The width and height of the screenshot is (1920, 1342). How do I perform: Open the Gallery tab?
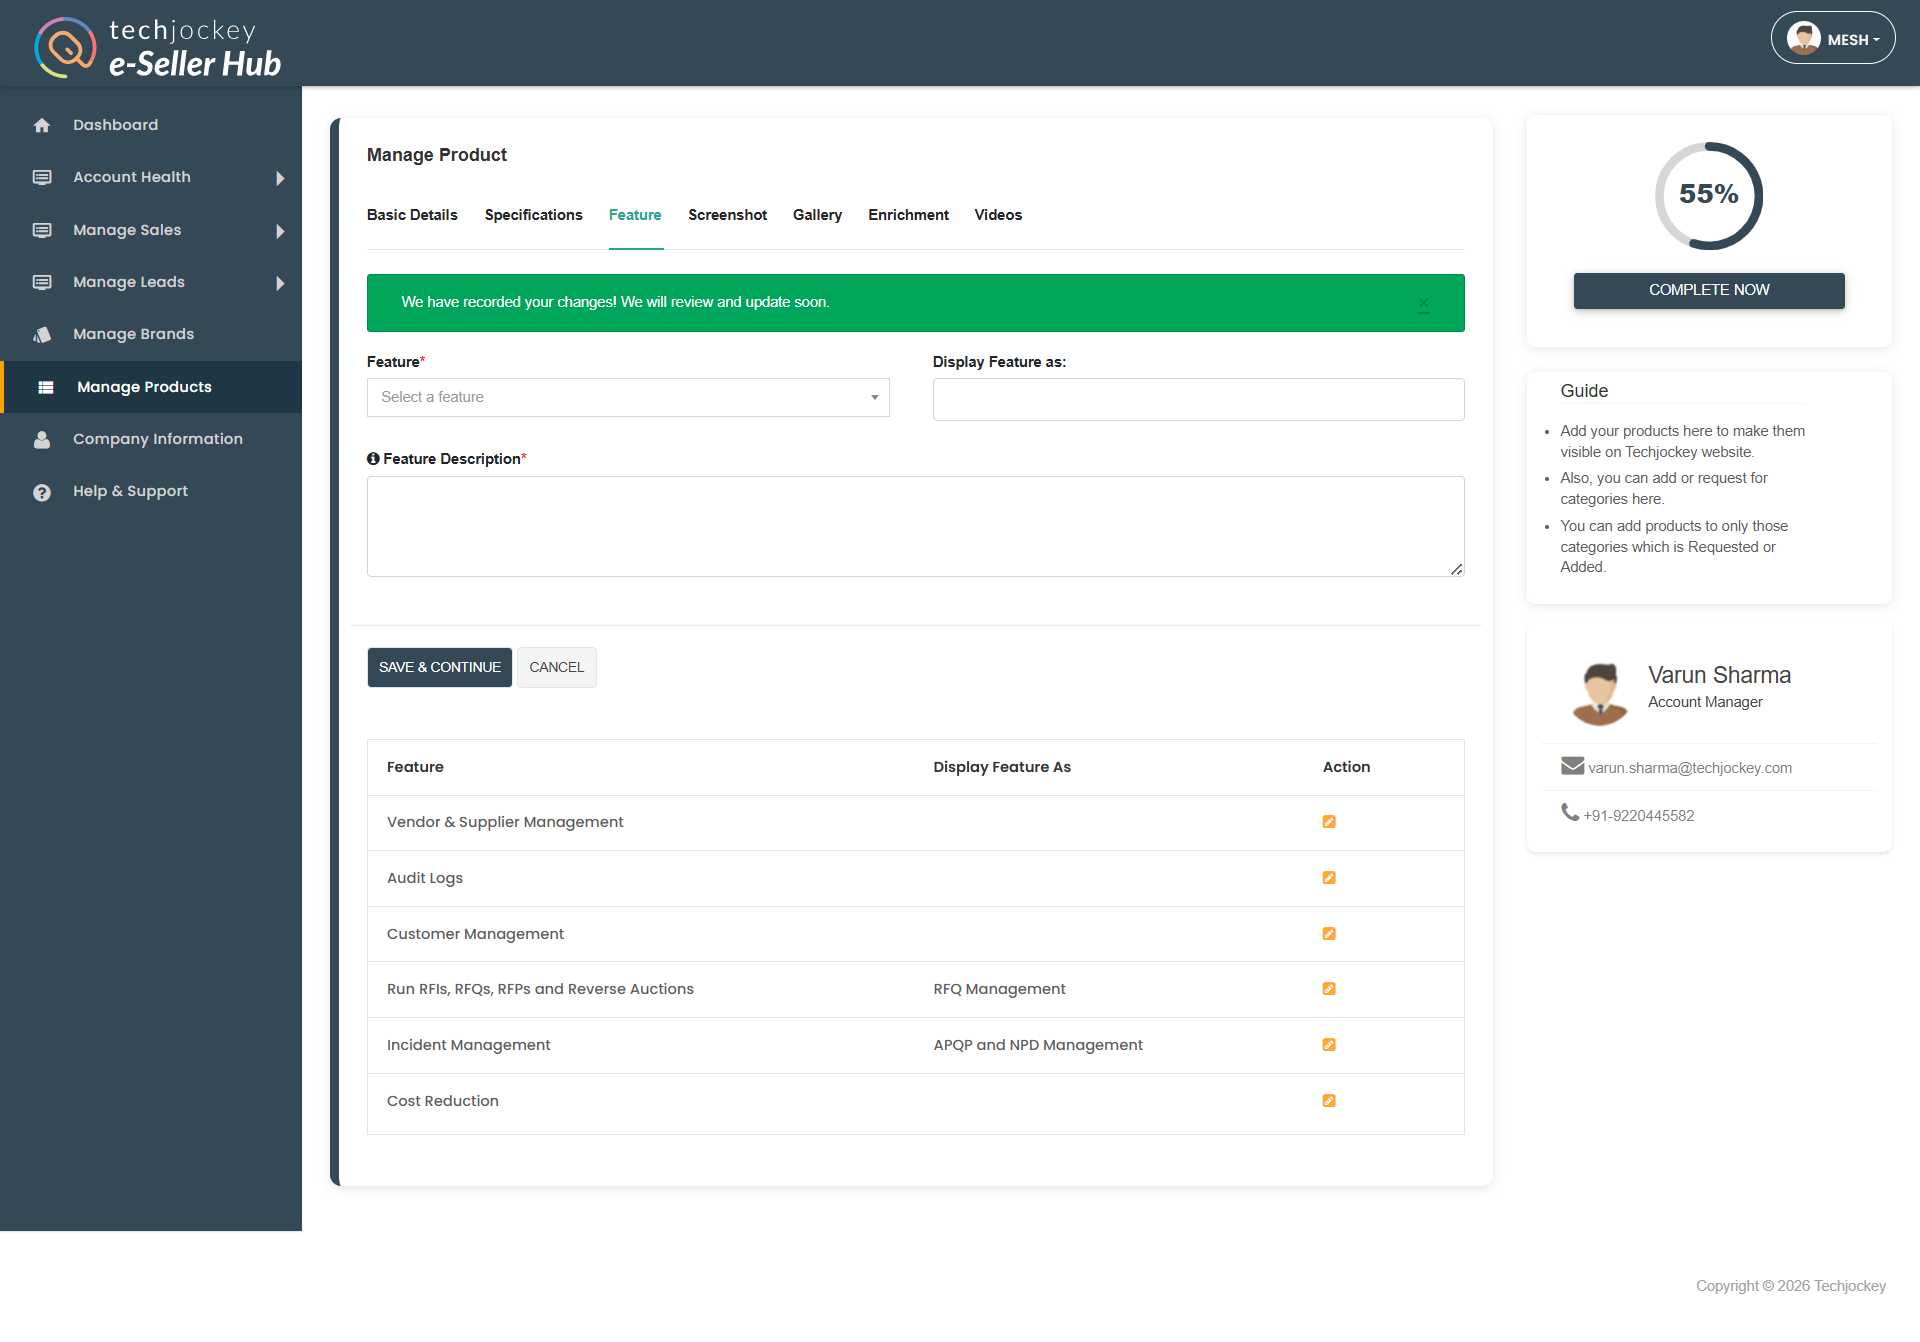[817, 215]
